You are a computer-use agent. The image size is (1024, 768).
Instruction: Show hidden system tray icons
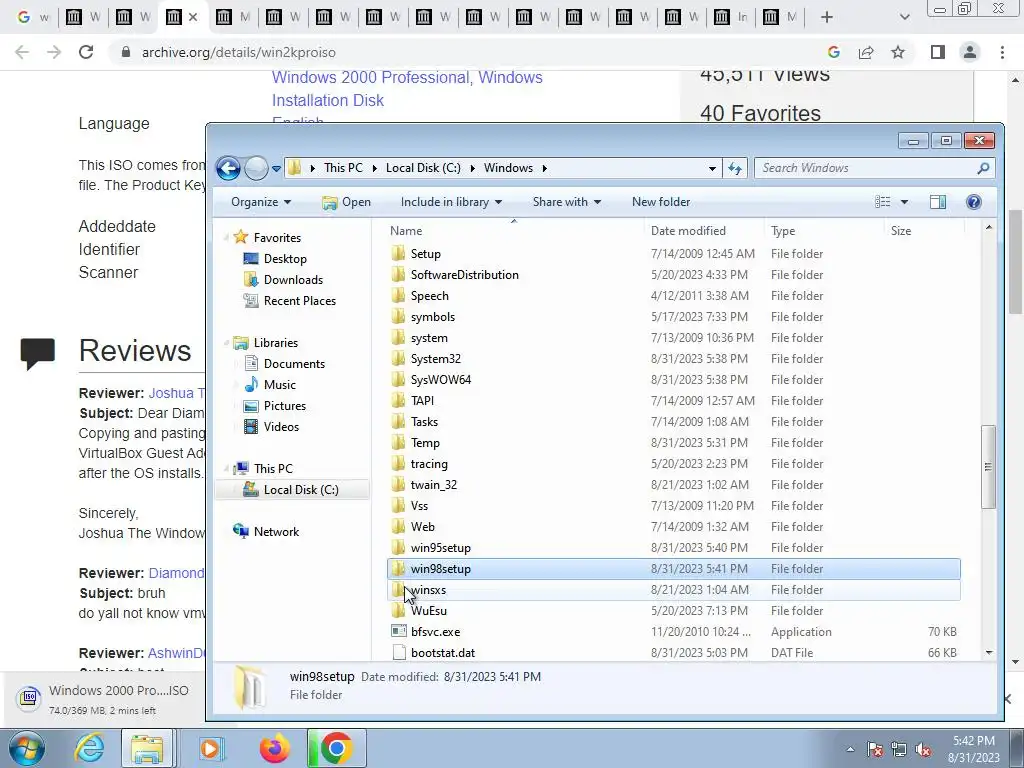click(850, 749)
